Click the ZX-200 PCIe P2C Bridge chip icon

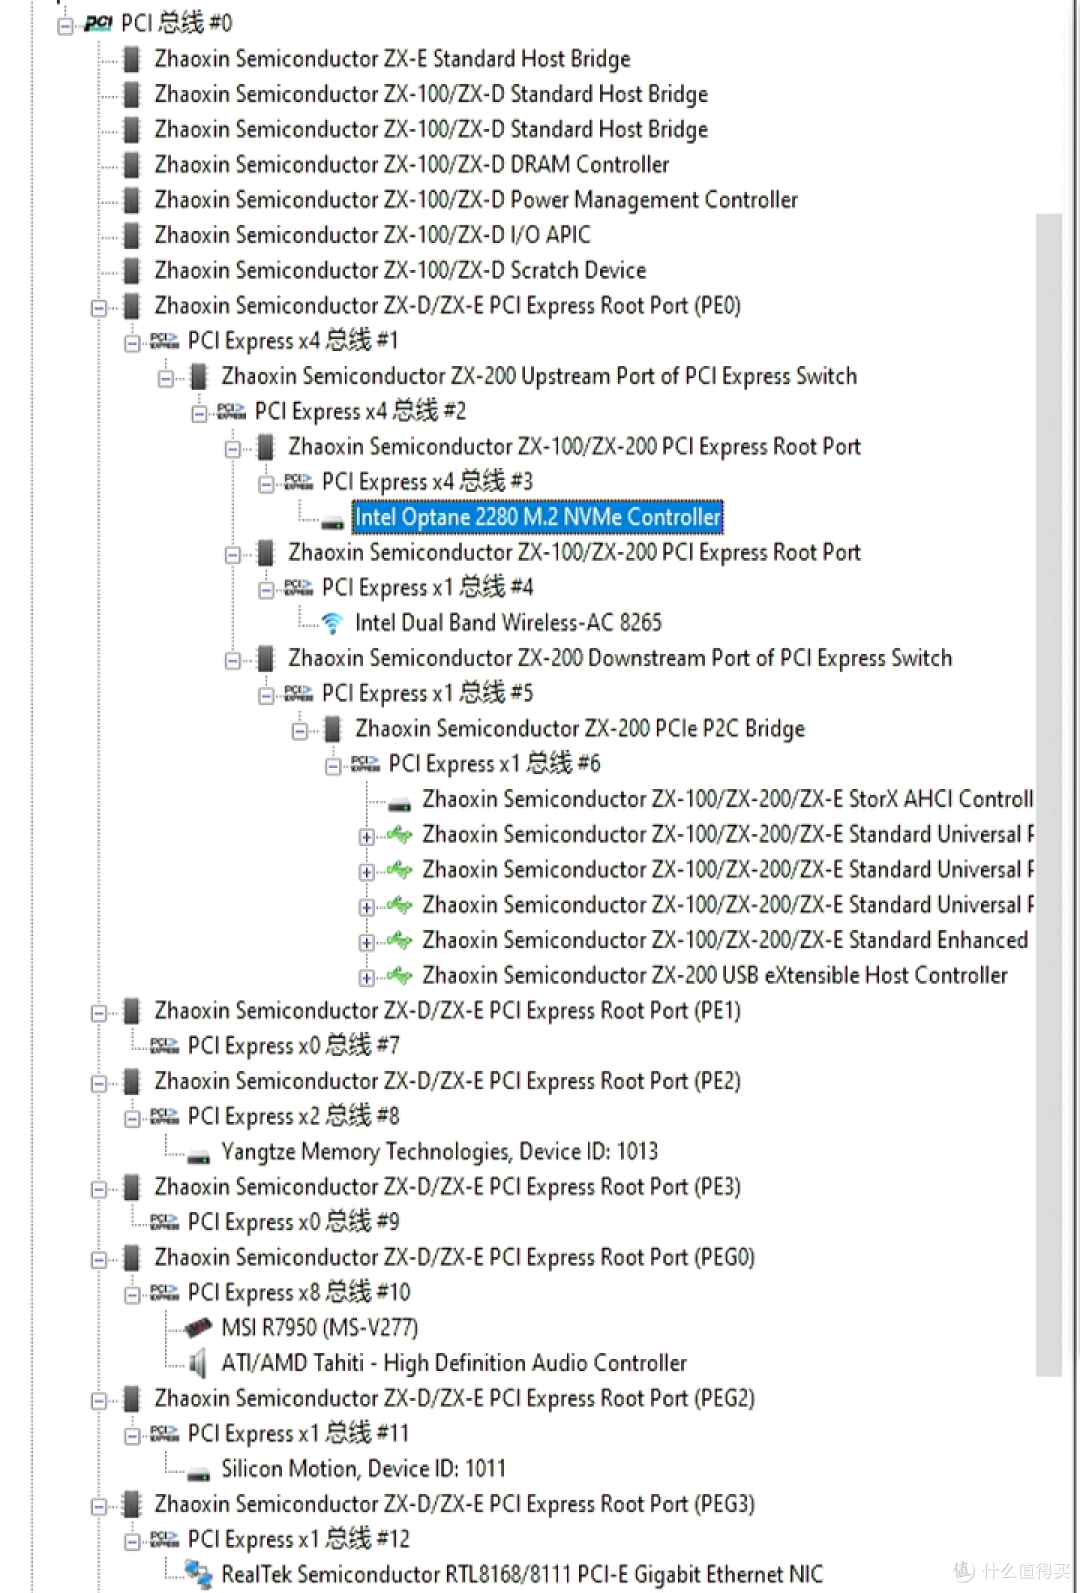(332, 729)
